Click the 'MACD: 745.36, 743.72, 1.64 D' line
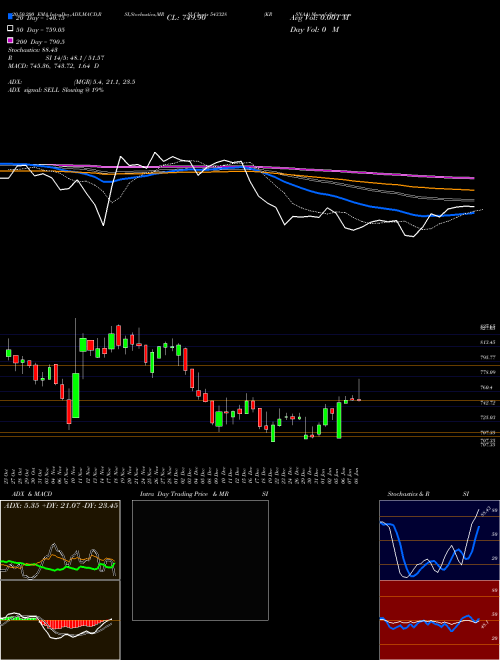This screenshot has height=660, width=500. pyautogui.click(x=54, y=66)
